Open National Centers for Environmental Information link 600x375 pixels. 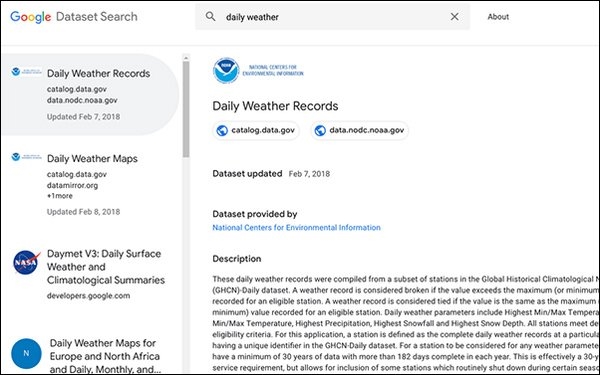297,228
